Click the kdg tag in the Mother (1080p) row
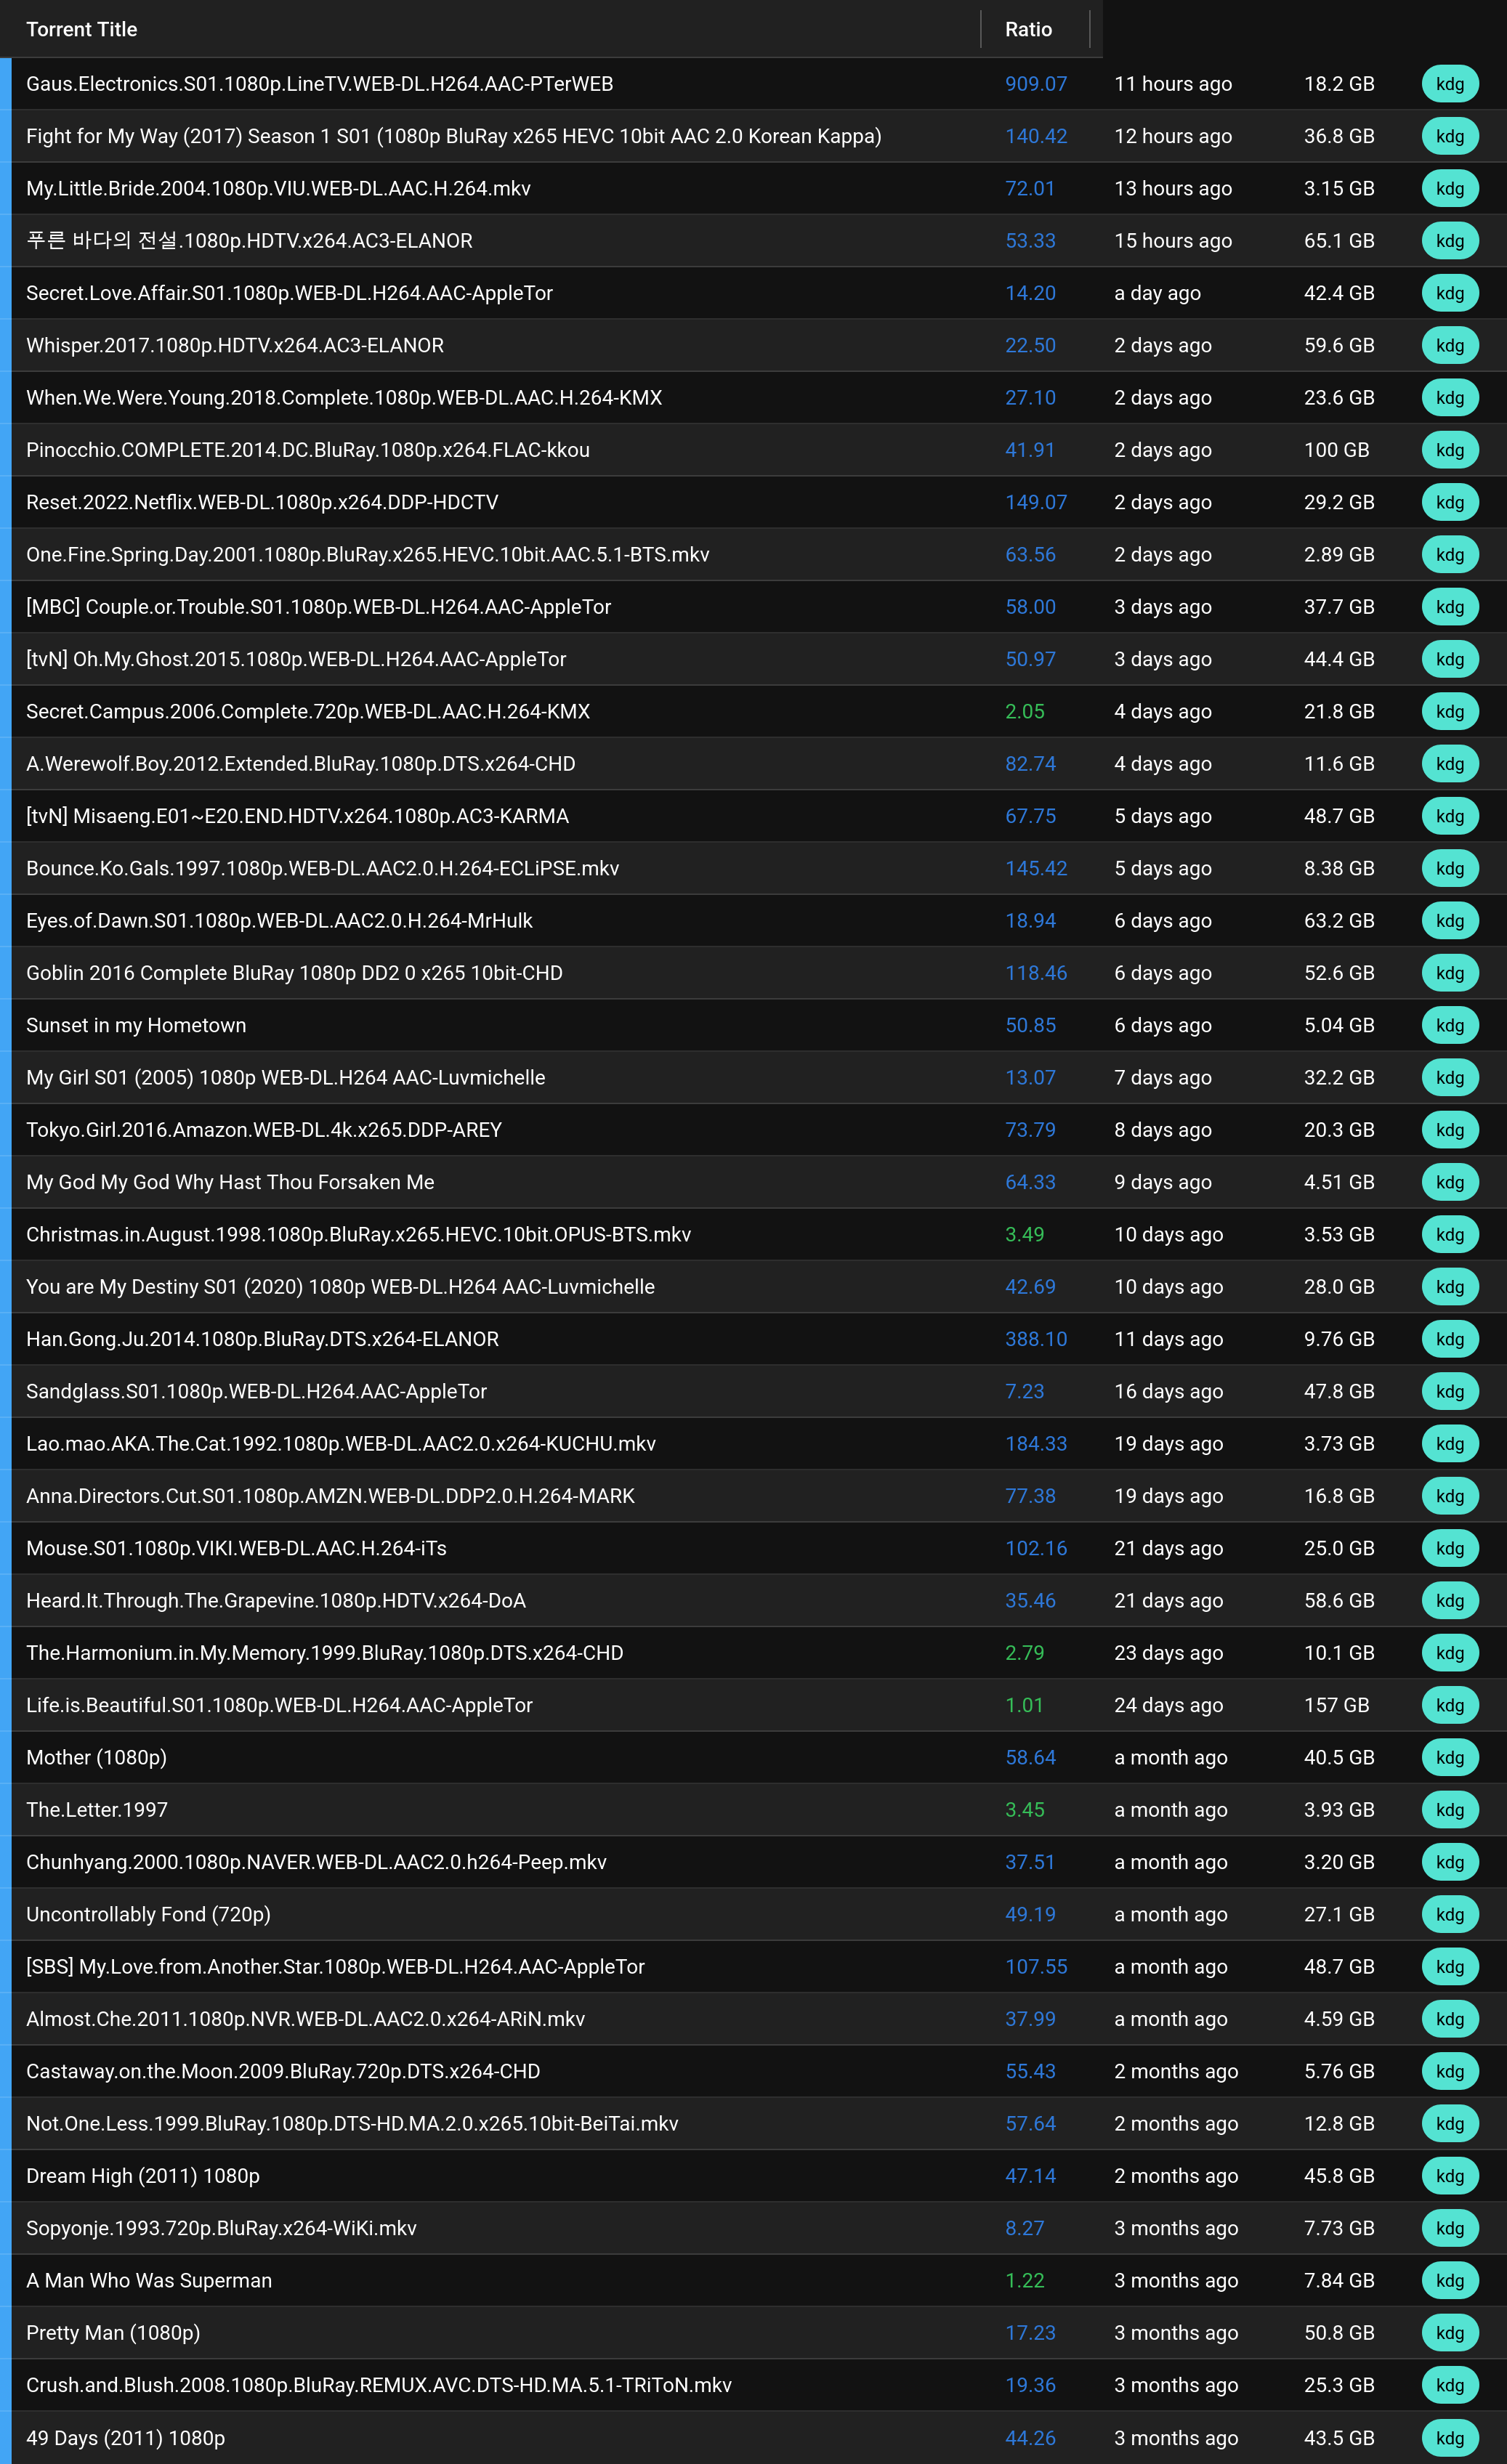Image resolution: width=1507 pixels, height=2464 pixels. [x=1450, y=1757]
